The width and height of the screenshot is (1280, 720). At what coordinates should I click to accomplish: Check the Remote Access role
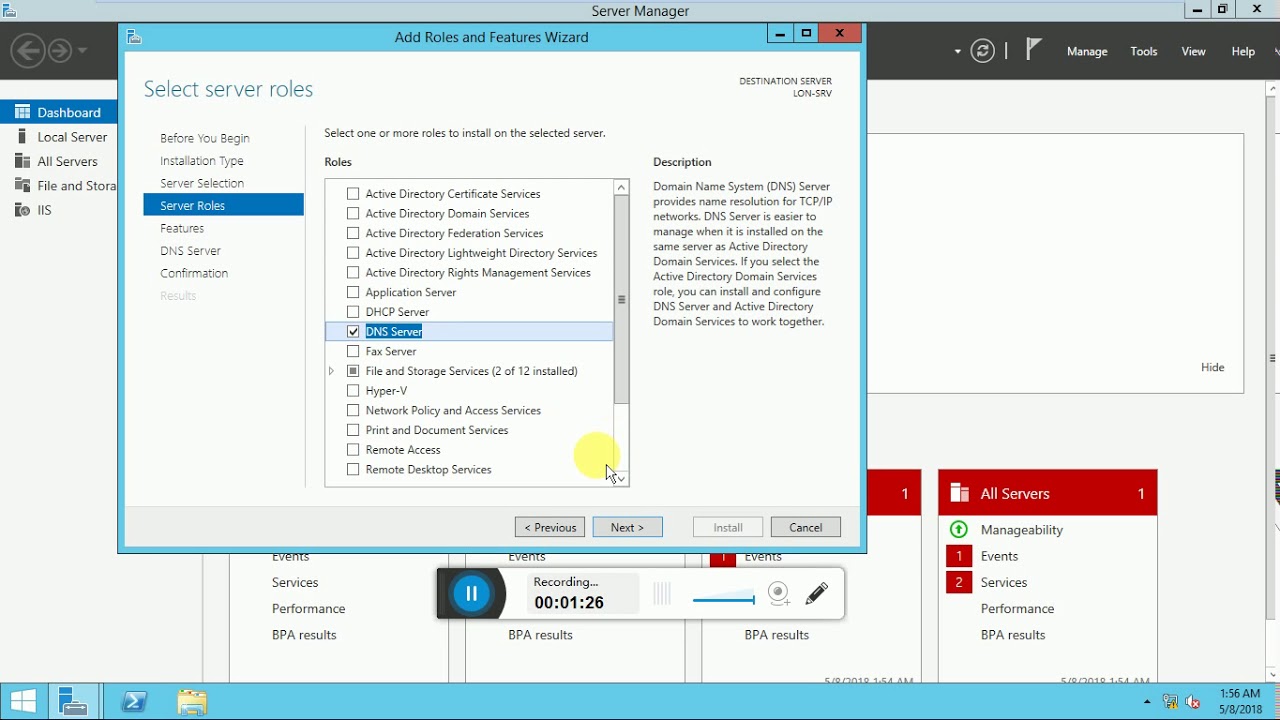[x=353, y=450]
